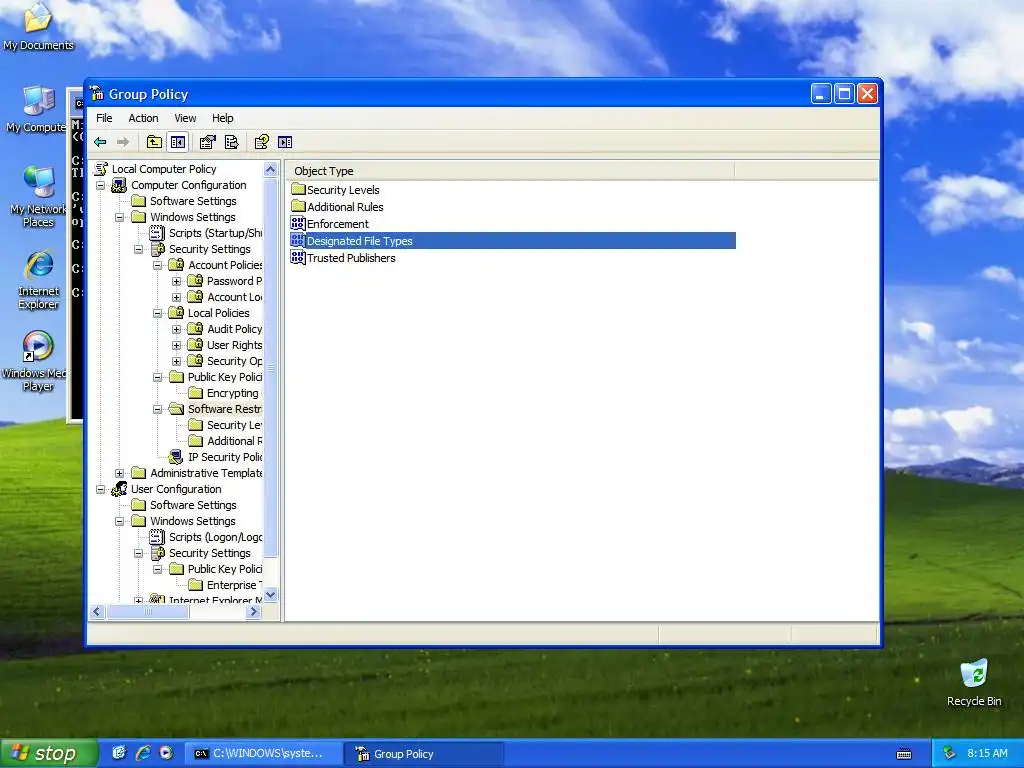Screen dimensions: 1024x768
Task: Collapse the User Configuration node
Action: pos(101,489)
